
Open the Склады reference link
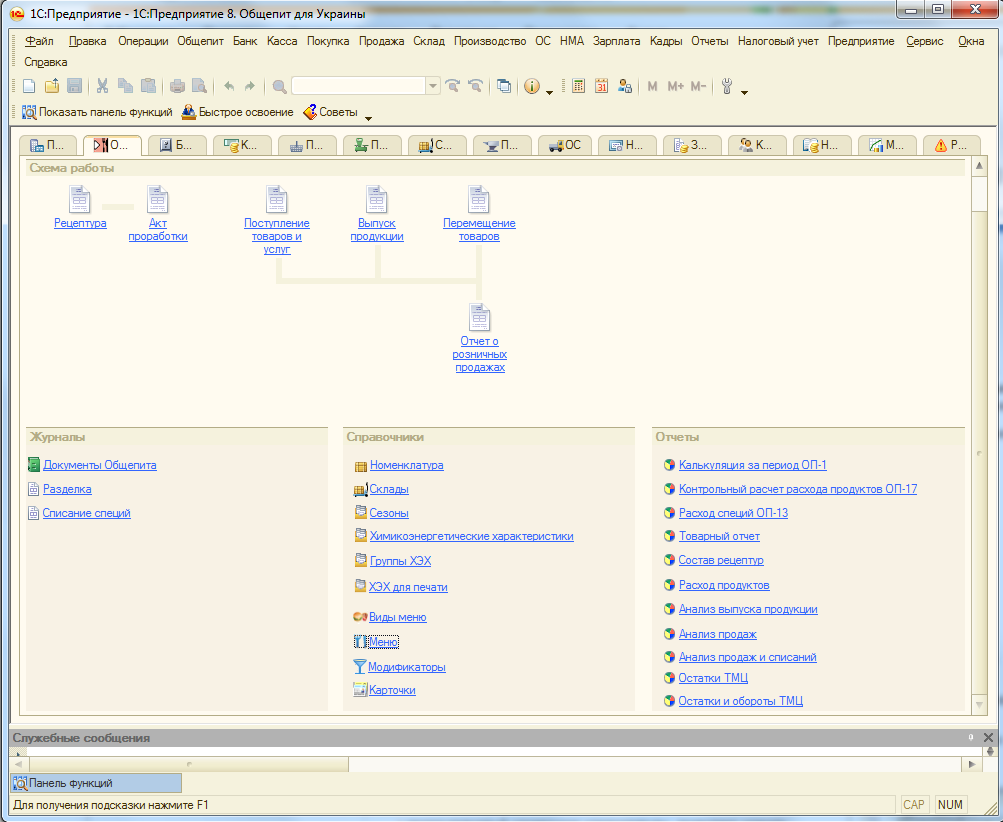[x=389, y=489]
